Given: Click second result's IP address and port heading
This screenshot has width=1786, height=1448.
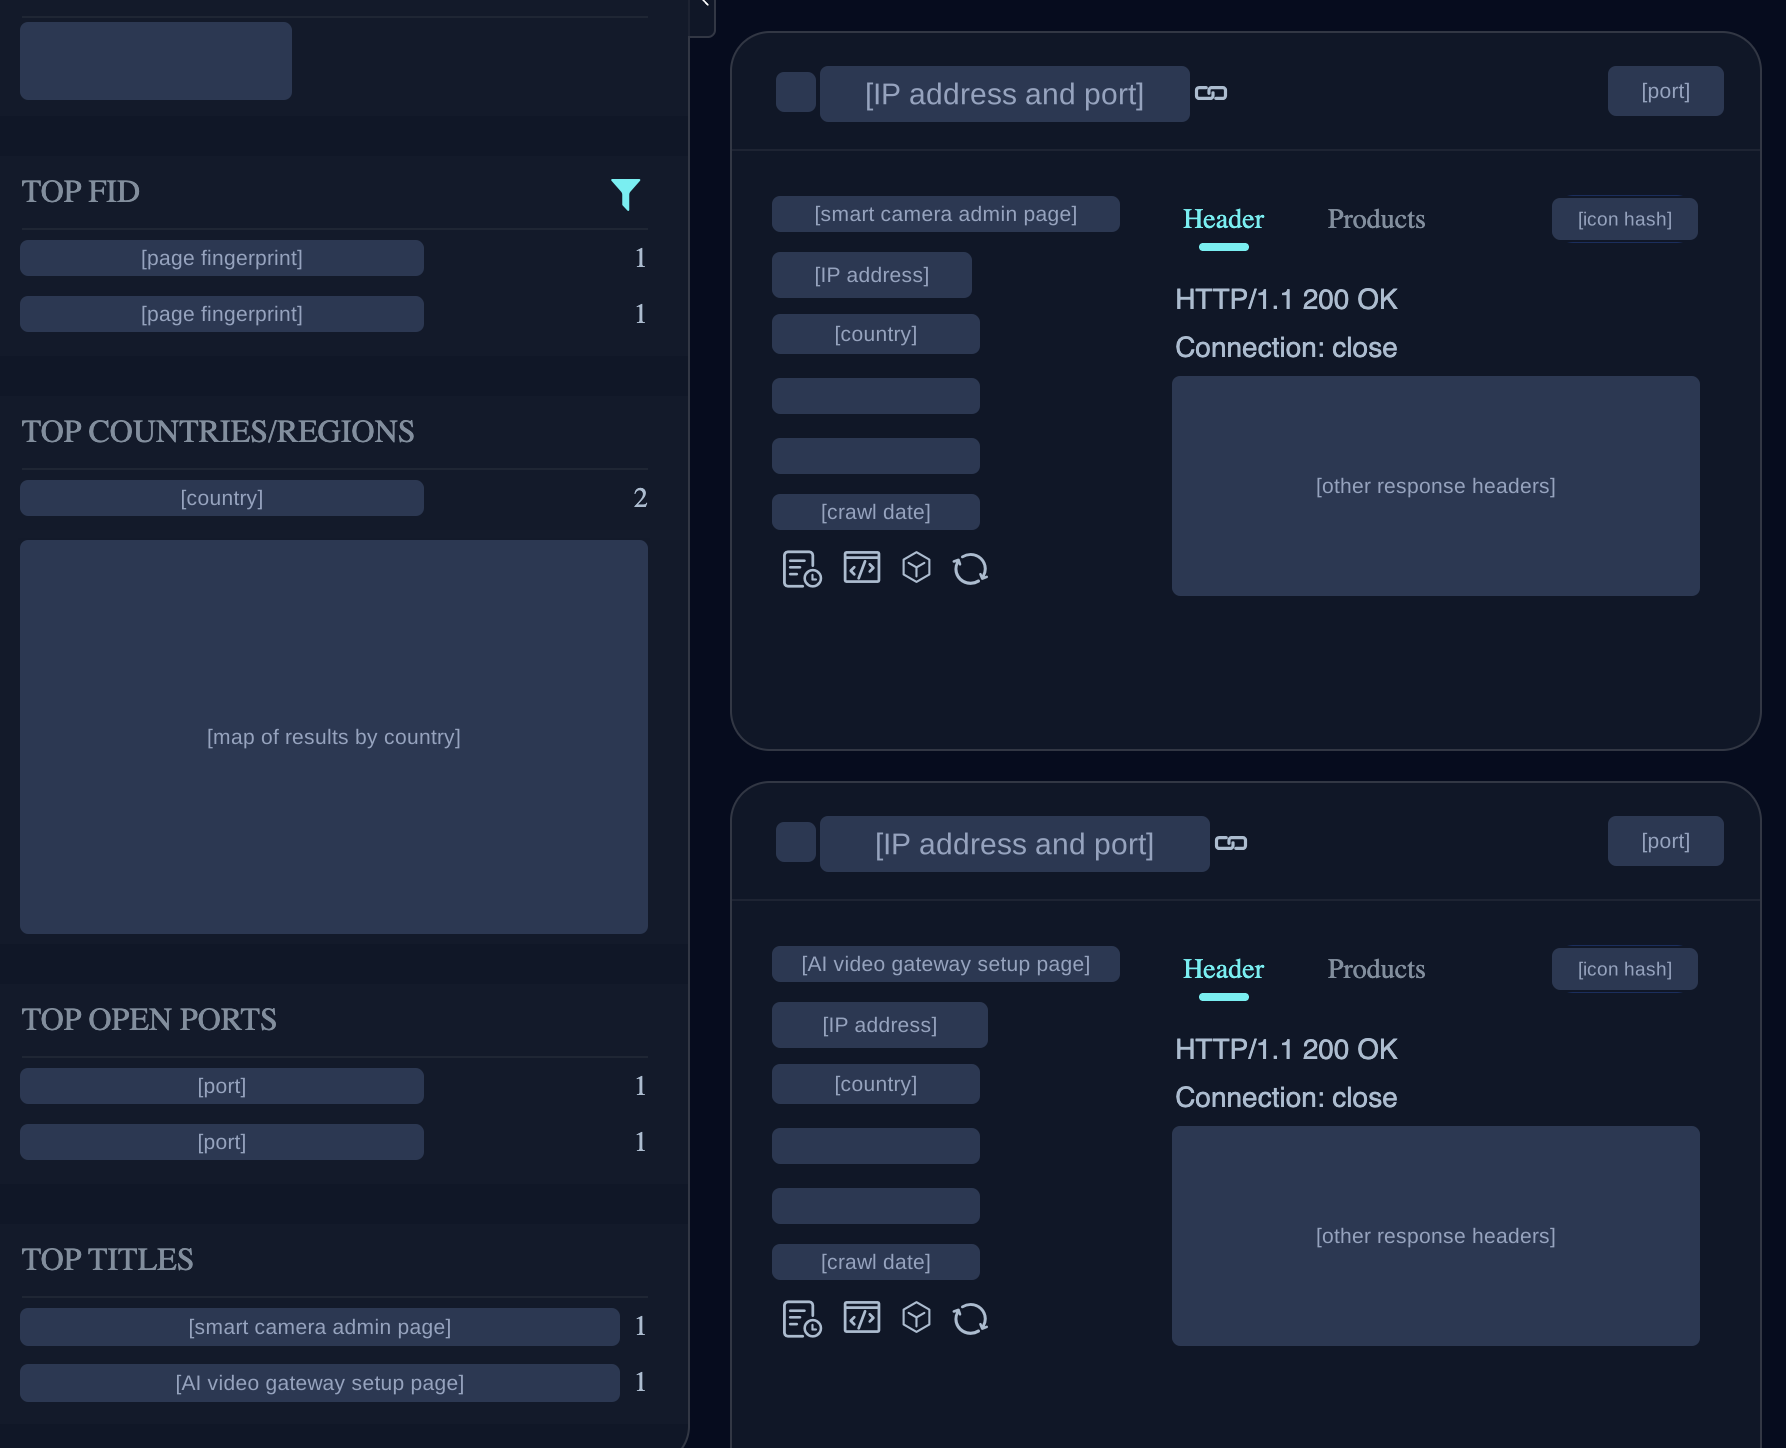Looking at the screenshot, I should (1015, 844).
